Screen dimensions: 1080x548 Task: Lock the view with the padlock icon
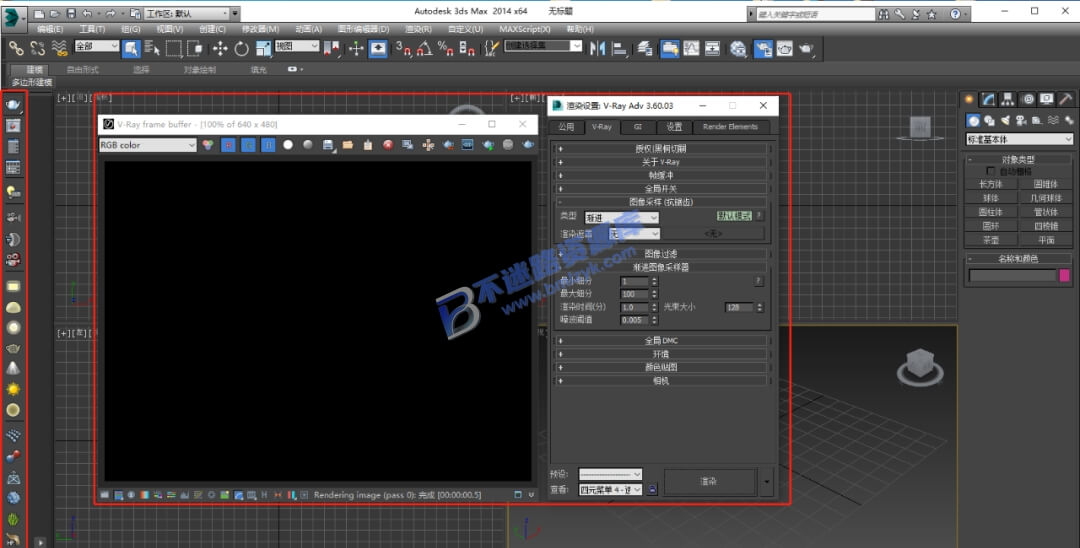pos(653,489)
